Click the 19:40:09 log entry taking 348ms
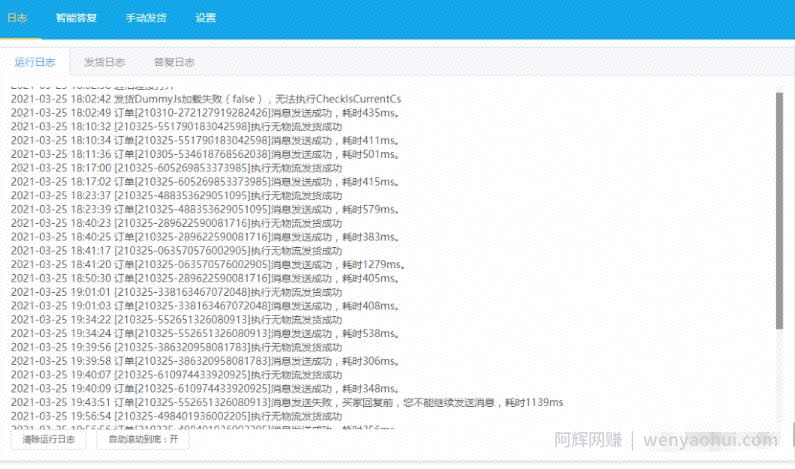 click(x=205, y=388)
